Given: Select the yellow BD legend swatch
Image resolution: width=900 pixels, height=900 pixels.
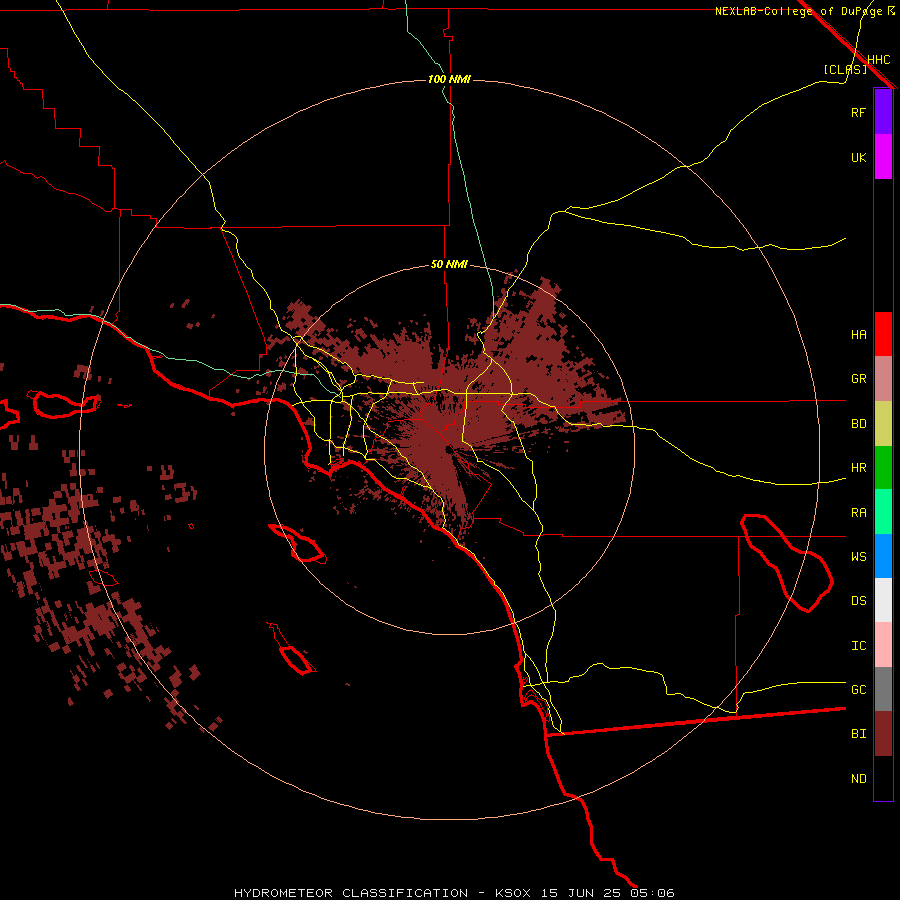Looking at the screenshot, I should tap(883, 424).
